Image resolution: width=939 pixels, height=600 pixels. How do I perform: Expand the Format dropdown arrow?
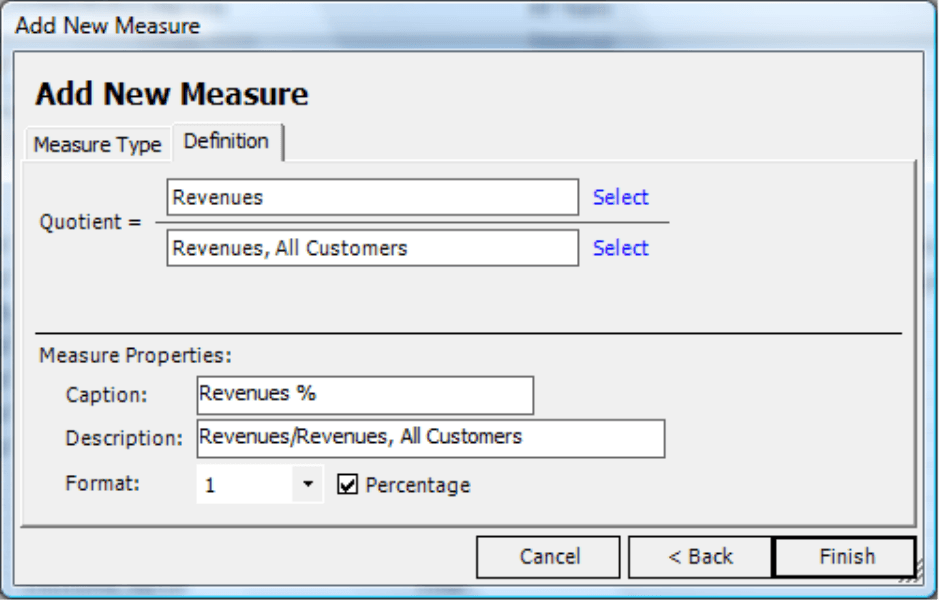[x=308, y=484]
